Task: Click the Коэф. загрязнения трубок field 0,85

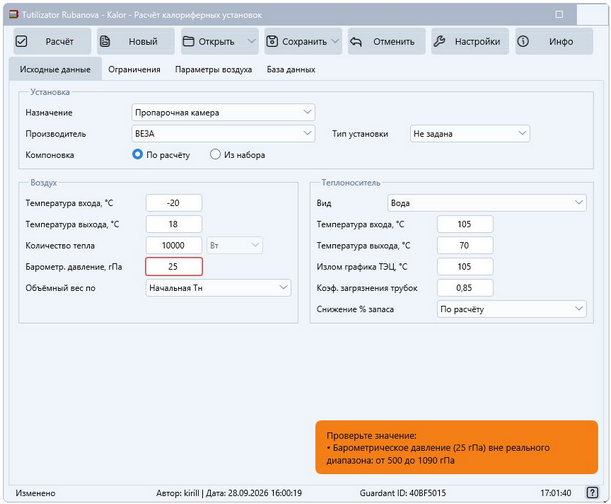Action: (465, 288)
